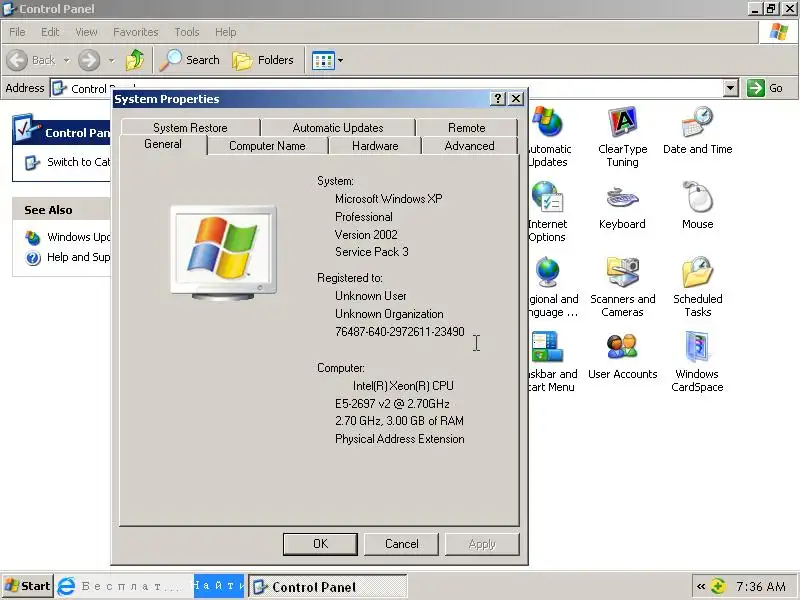
Task: Open the Favorites menu
Action: point(136,32)
